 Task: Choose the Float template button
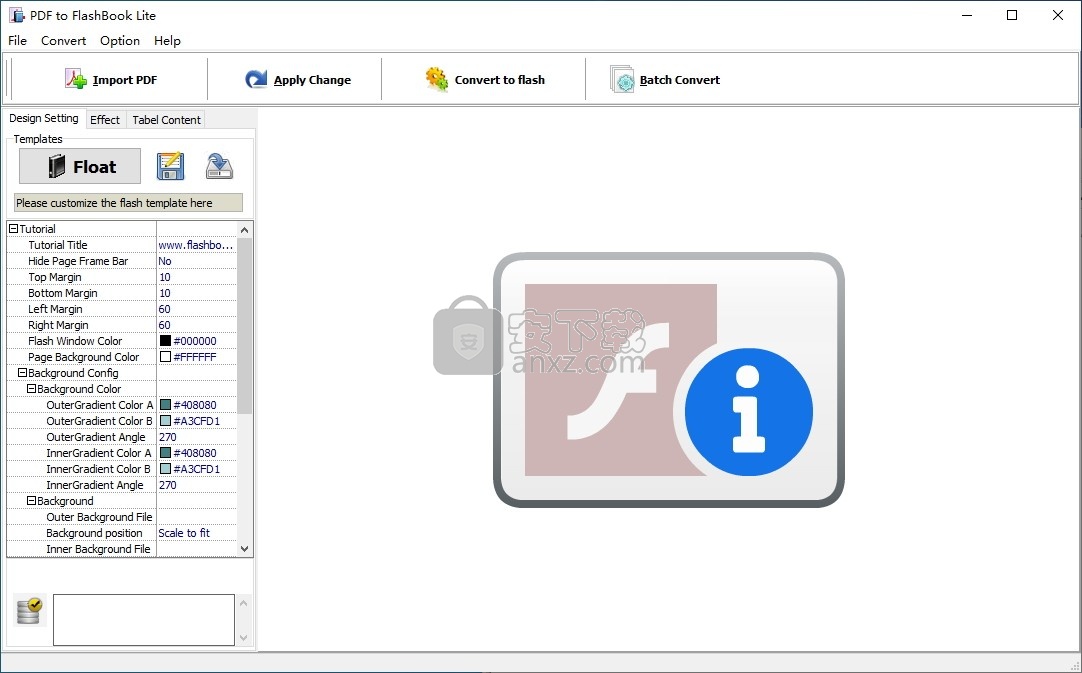coord(80,166)
